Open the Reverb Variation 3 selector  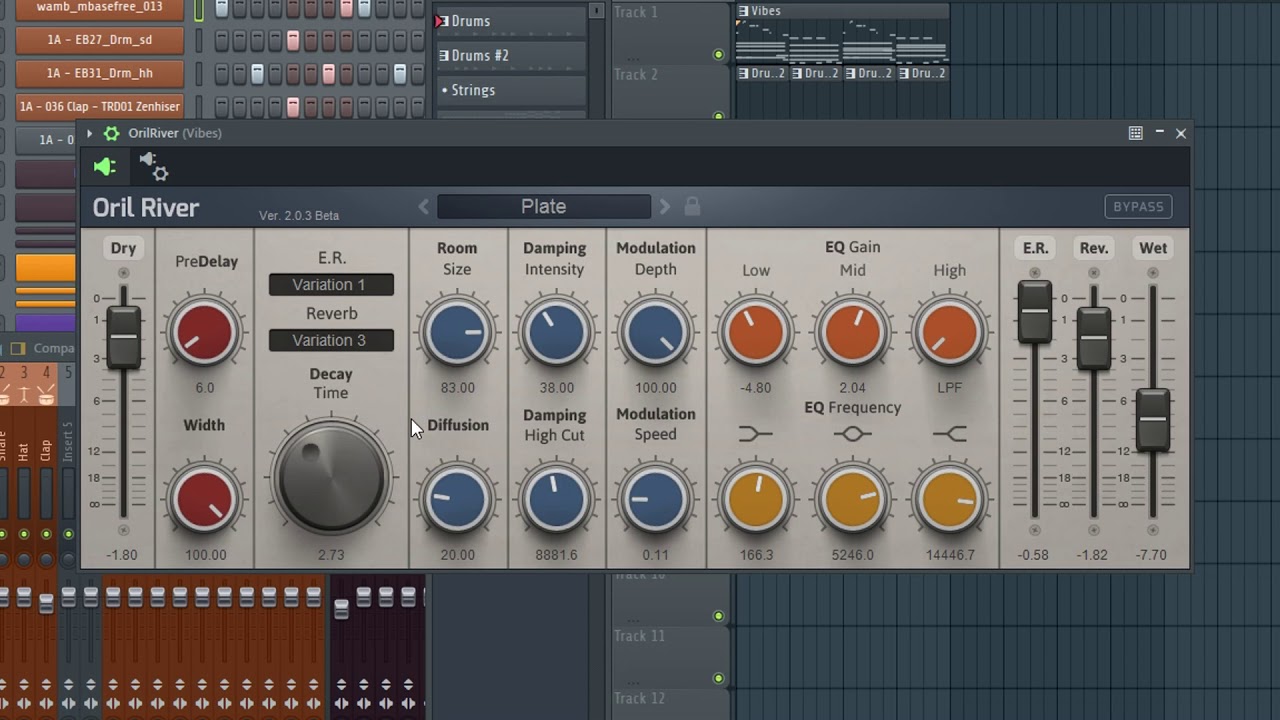pyautogui.click(x=331, y=340)
